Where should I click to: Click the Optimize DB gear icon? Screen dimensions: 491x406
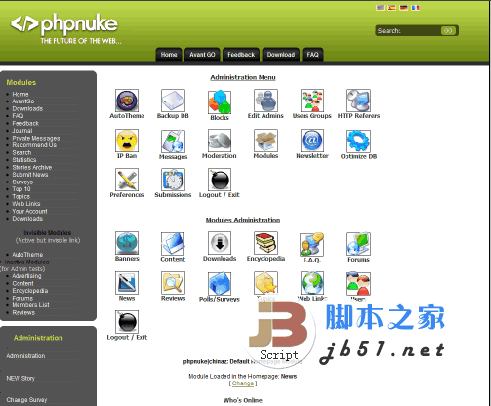[358, 141]
